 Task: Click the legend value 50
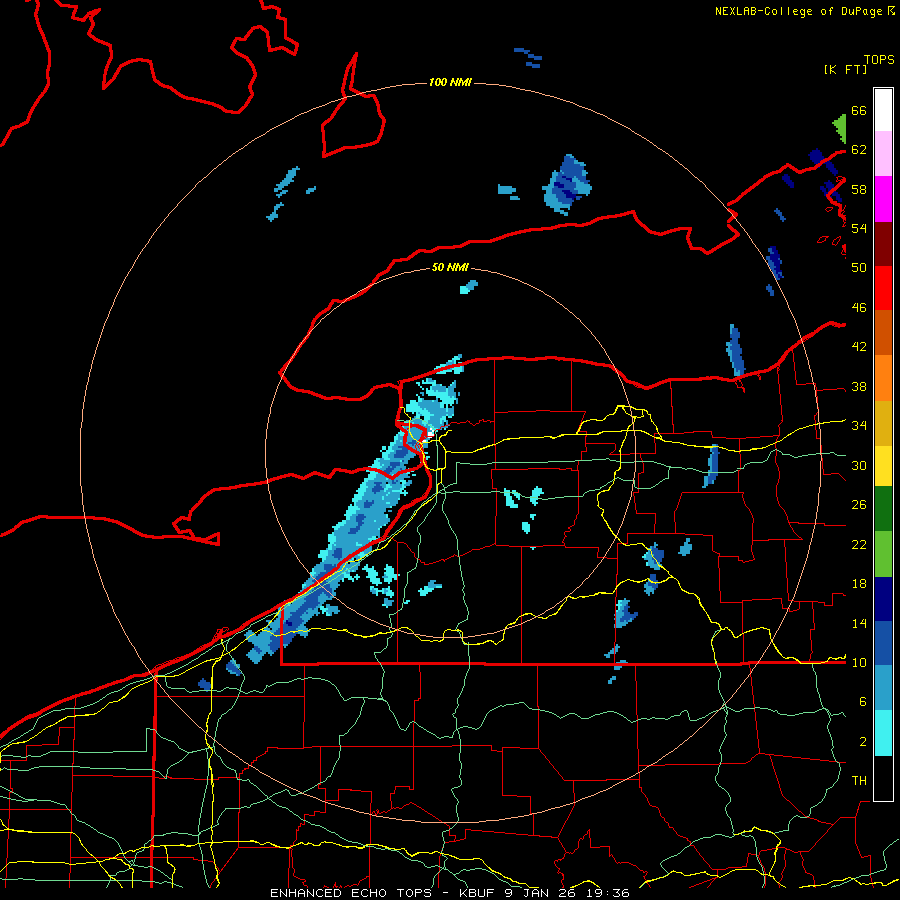click(859, 268)
